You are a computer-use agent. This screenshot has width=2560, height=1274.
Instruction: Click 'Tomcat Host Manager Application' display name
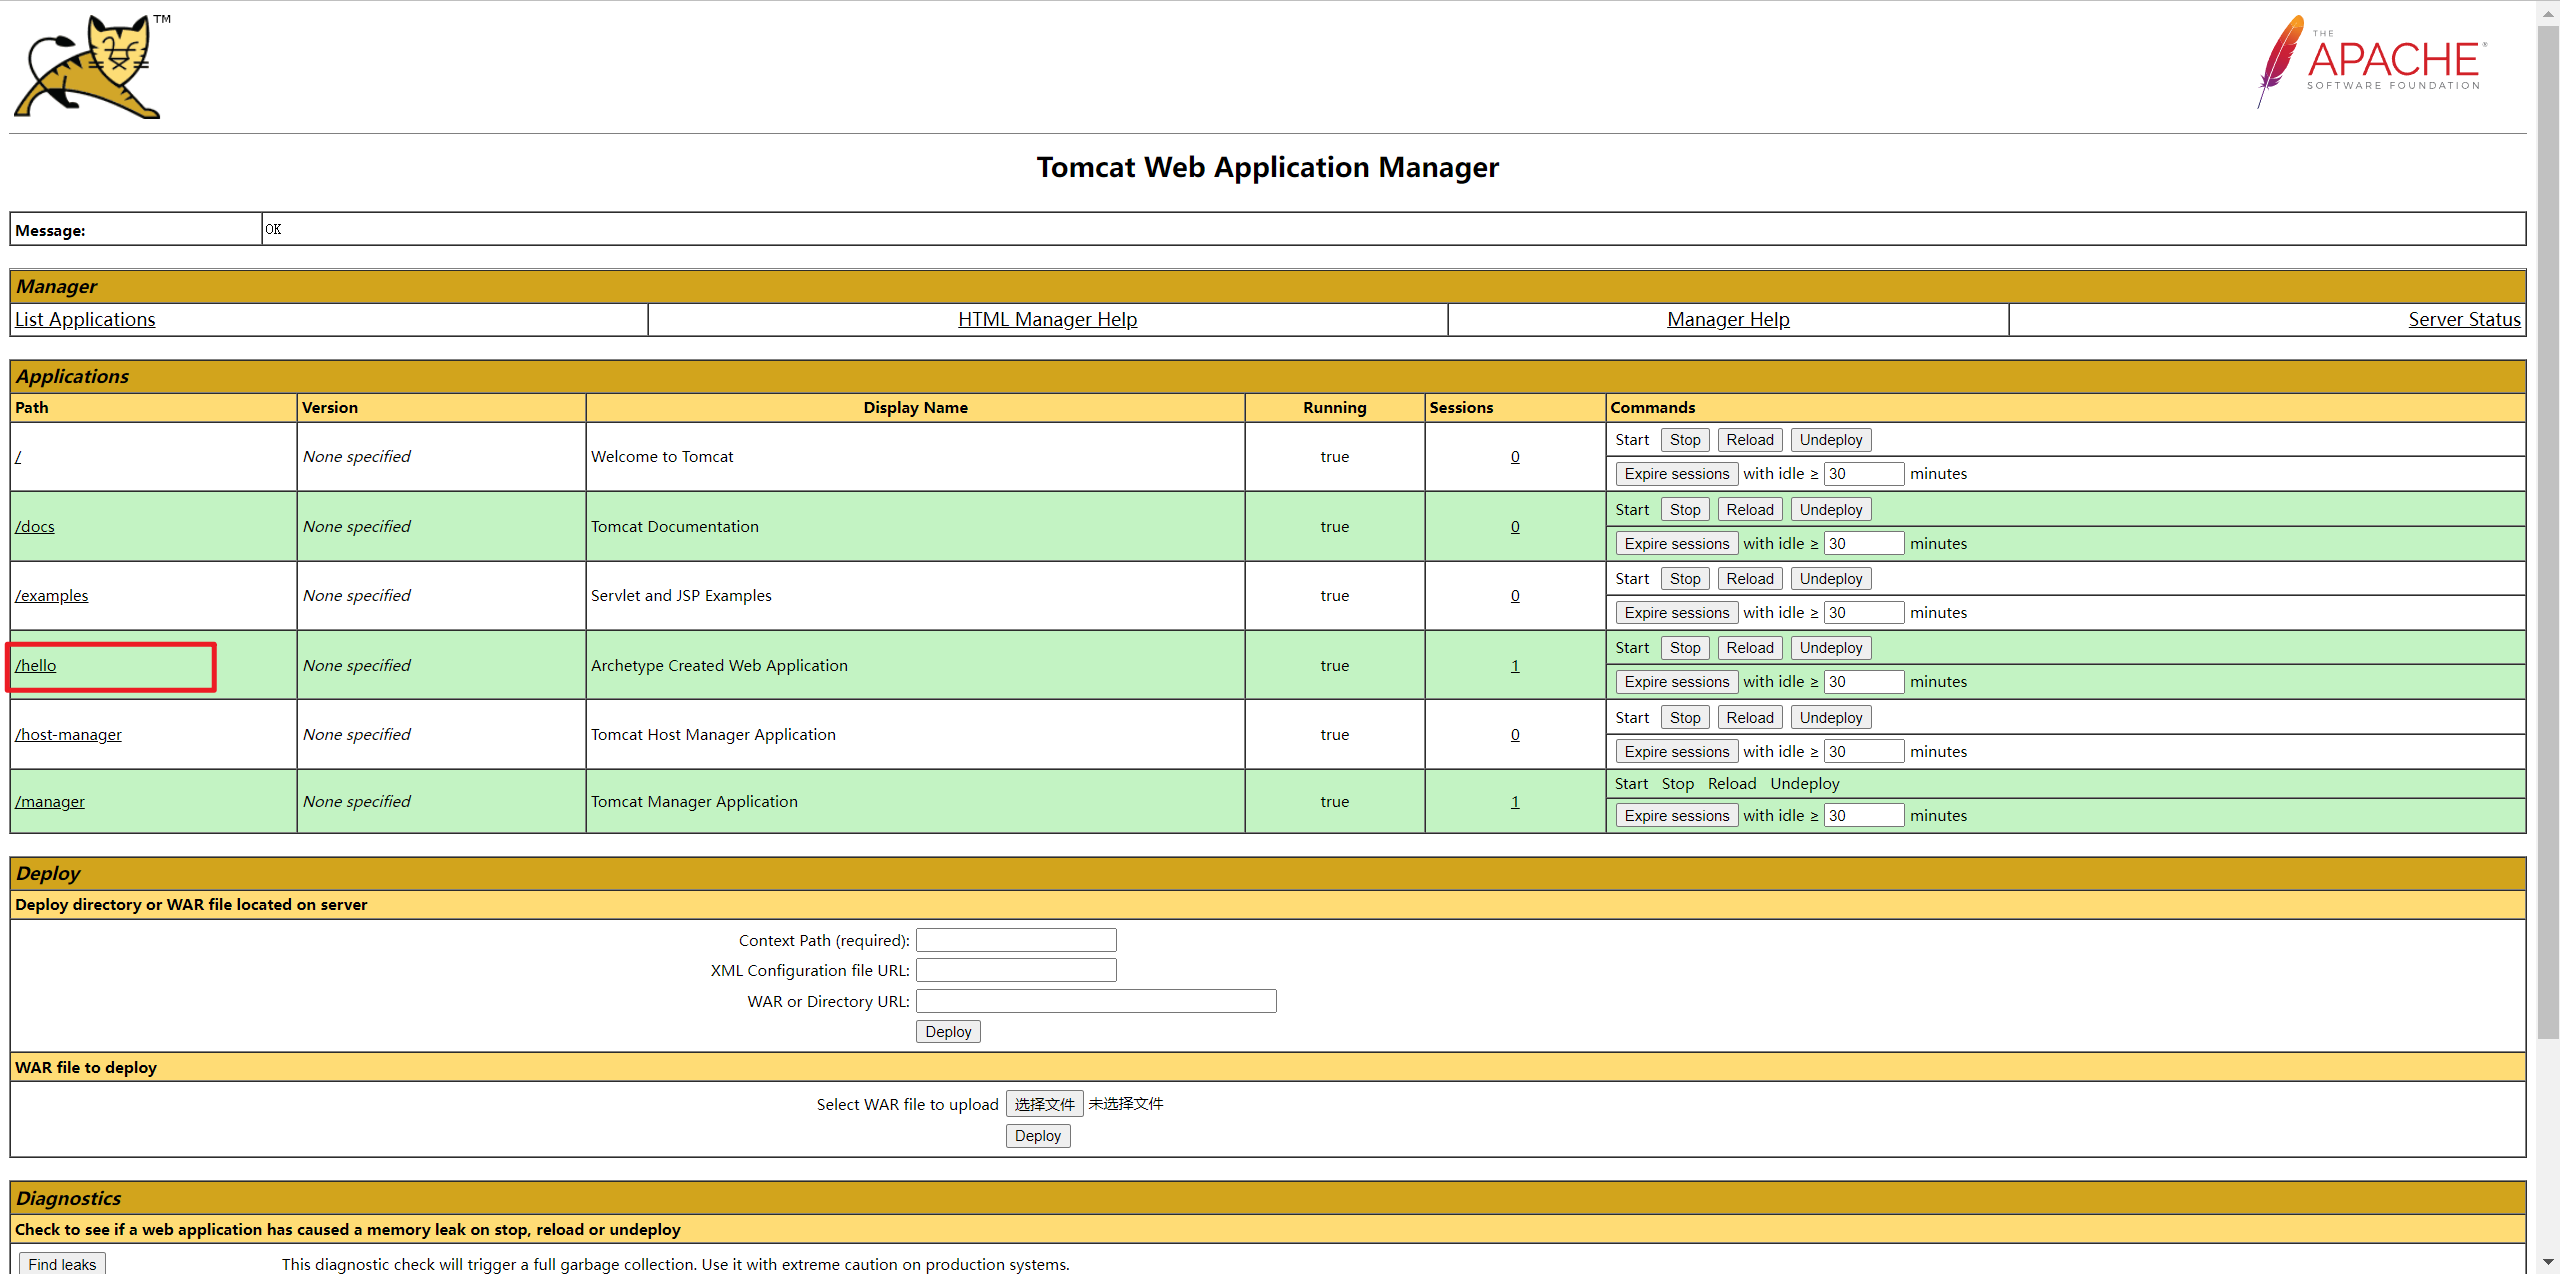click(x=713, y=734)
